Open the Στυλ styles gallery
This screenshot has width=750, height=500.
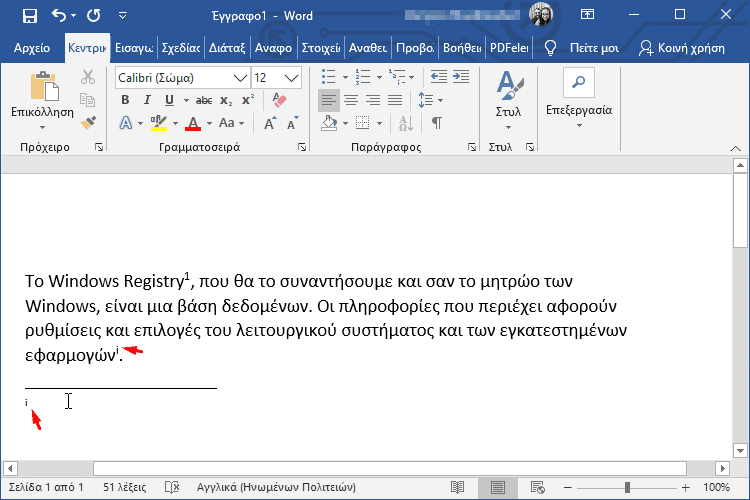[508, 100]
